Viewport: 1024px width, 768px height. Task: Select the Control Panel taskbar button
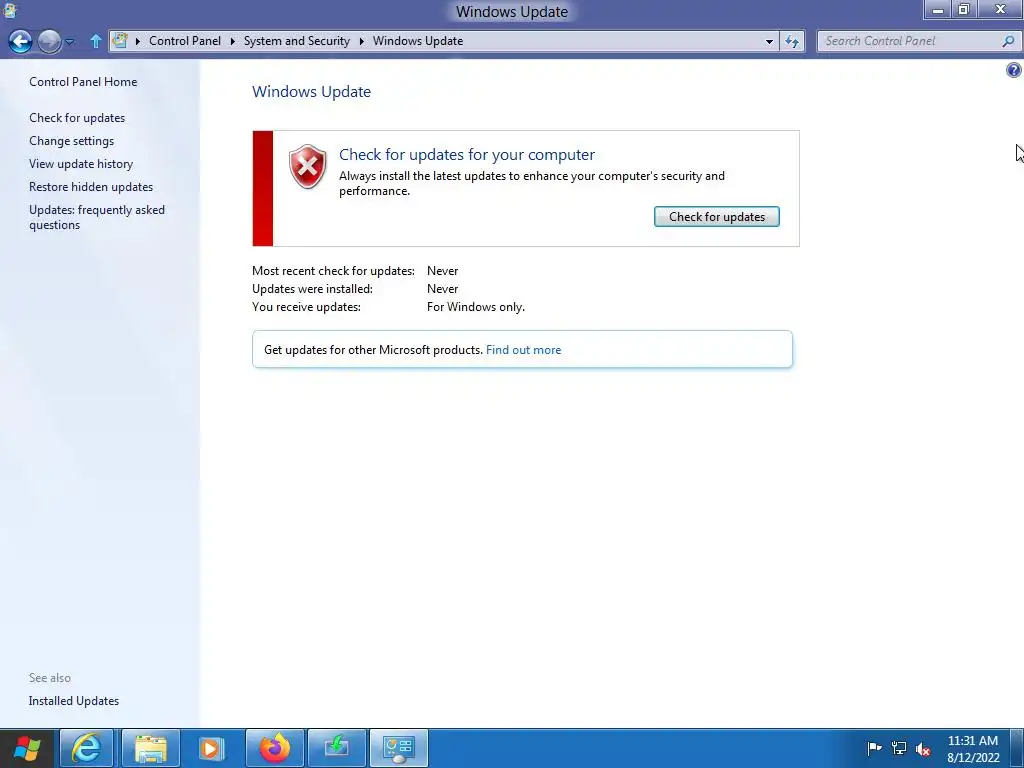399,748
